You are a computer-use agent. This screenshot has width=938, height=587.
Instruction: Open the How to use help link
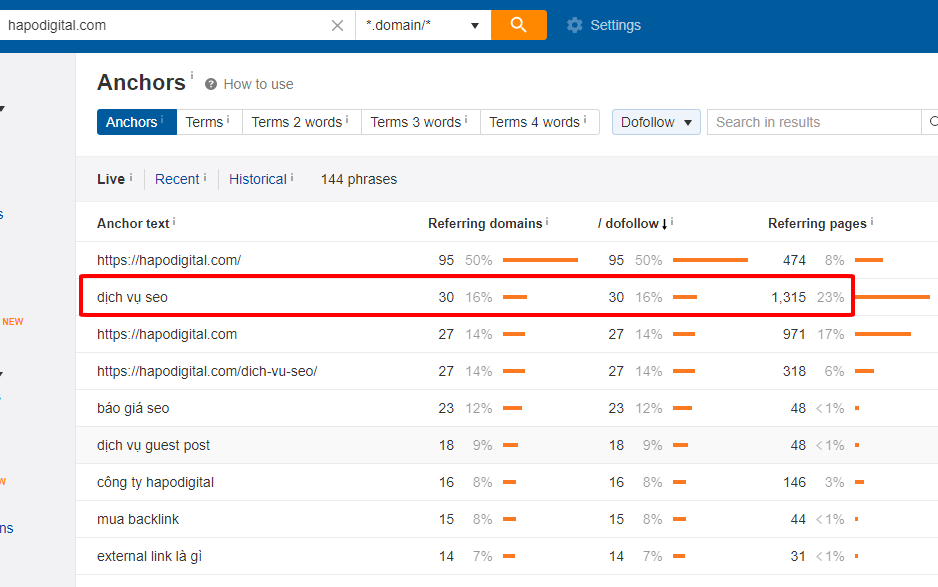coord(258,84)
